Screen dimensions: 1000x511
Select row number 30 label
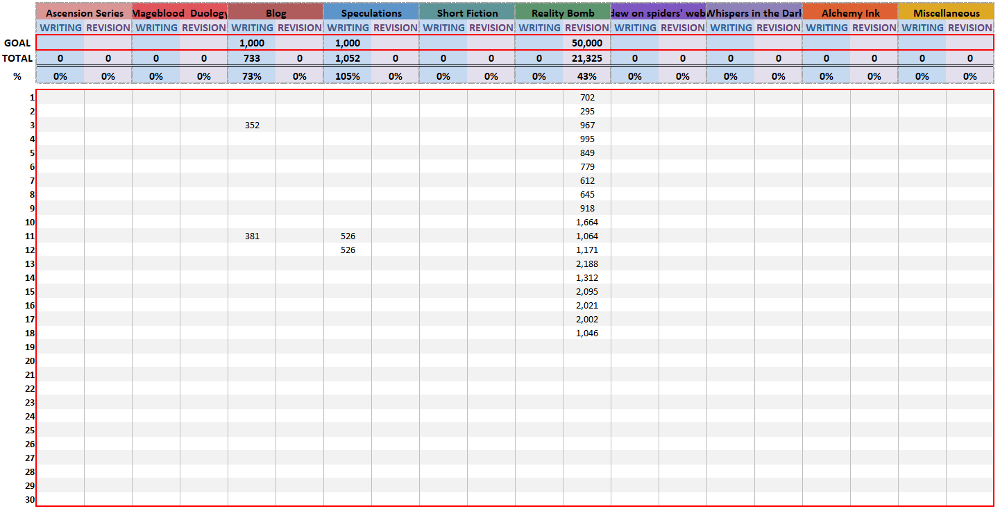coord(29,499)
